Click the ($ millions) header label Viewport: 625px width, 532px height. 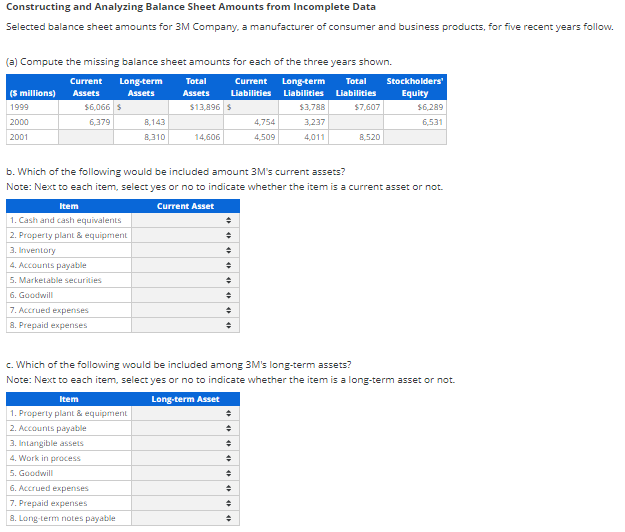click(x=33, y=93)
